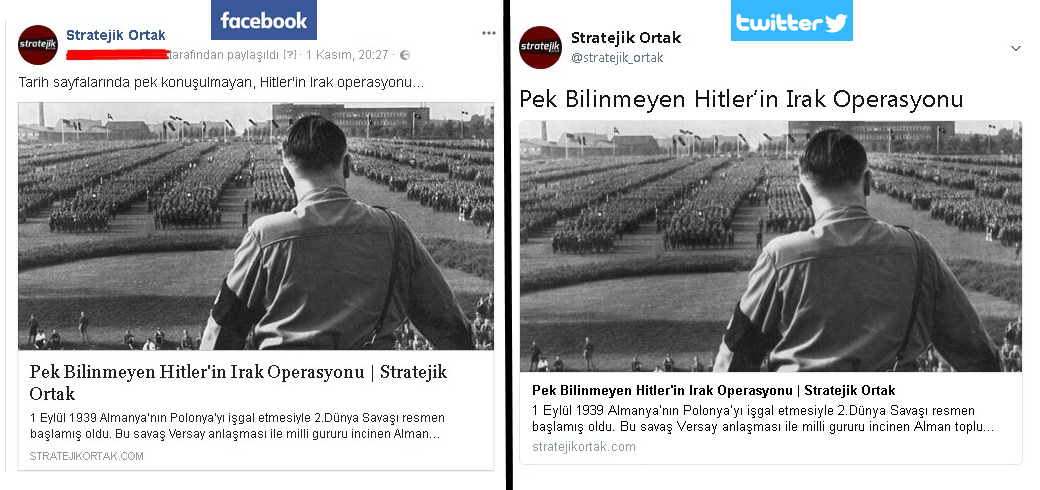This screenshot has height=490, width=1040.
Task: Click the [?] help marker beside paylaşıldı
Action: [x=290, y=55]
